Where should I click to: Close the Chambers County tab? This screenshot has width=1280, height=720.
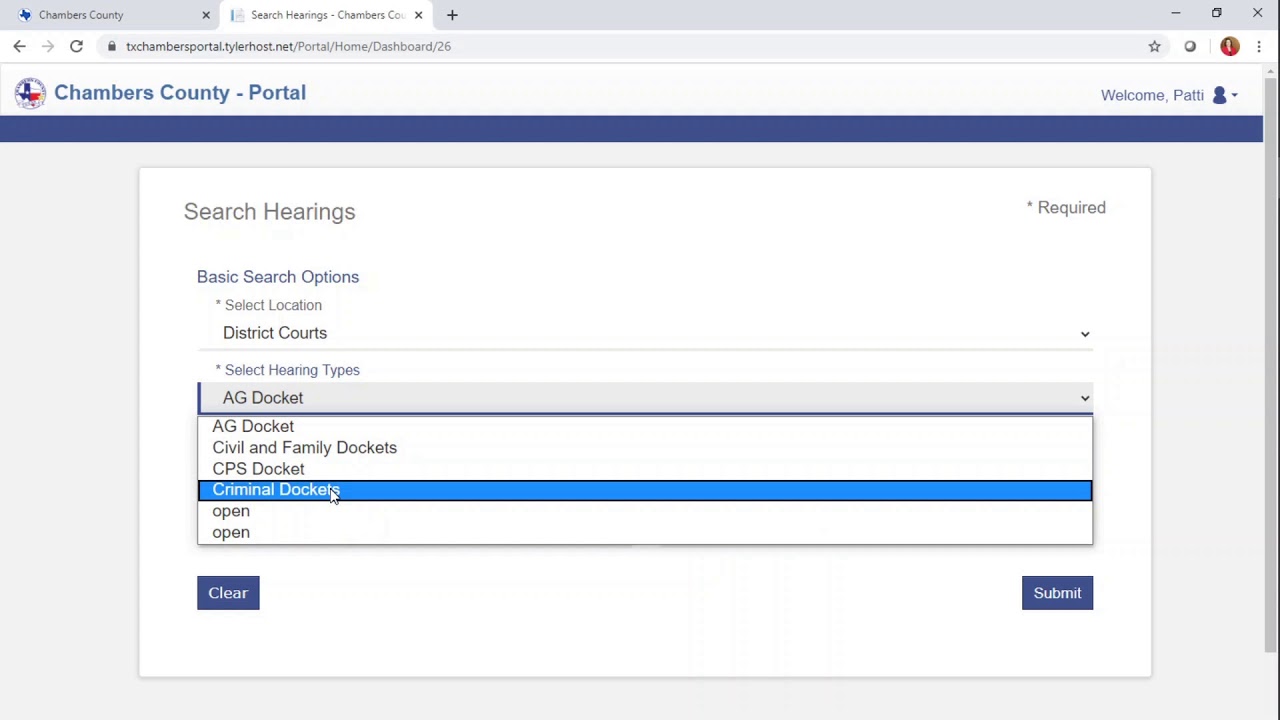(206, 15)
